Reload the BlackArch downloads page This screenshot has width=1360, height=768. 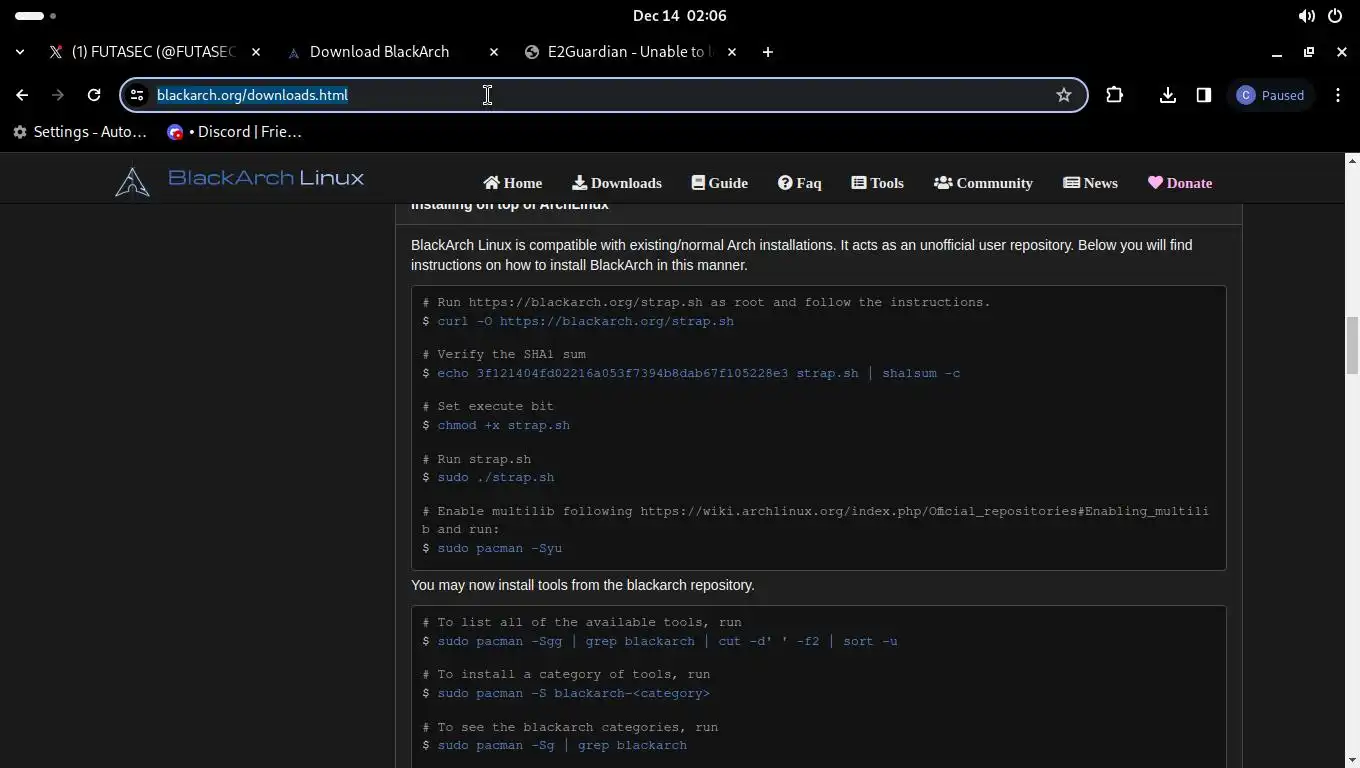tap(94, 95)
